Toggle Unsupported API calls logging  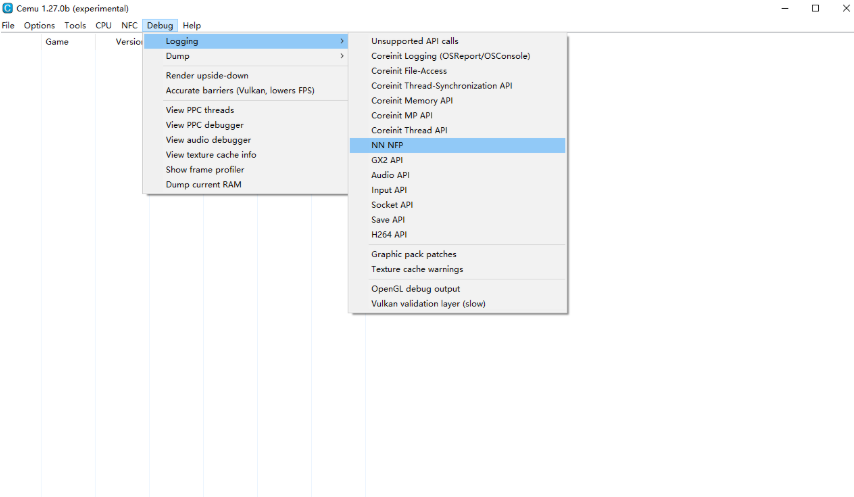[414, 41]
